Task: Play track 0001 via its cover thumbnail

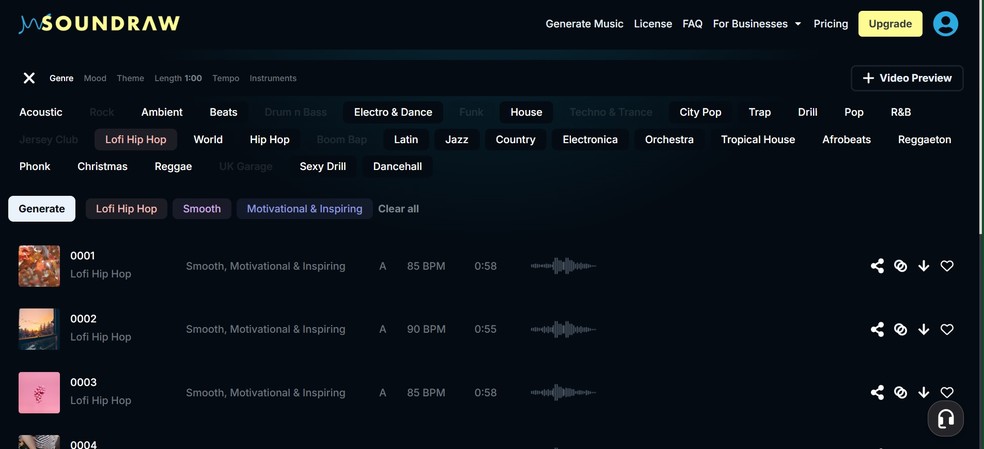Action: pyautogui.click(x=39, y=266)
